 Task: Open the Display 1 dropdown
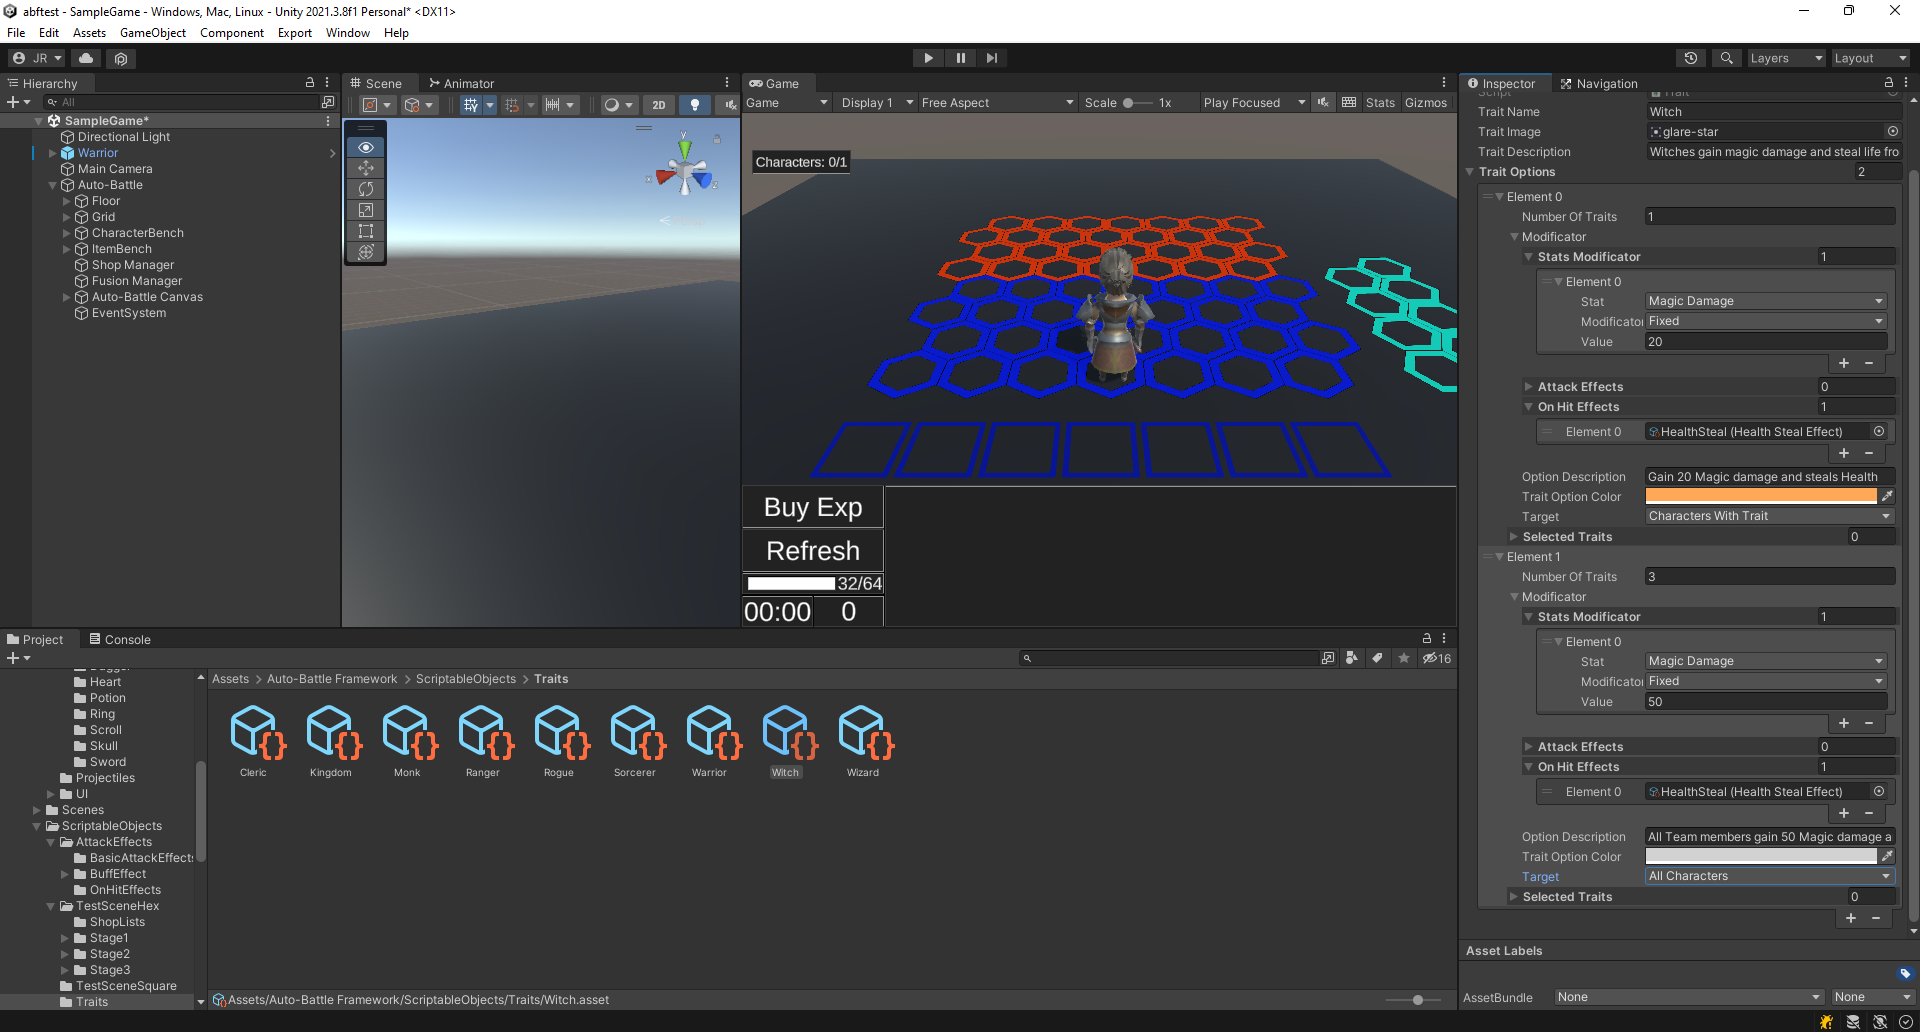click(x=877, y=103)
